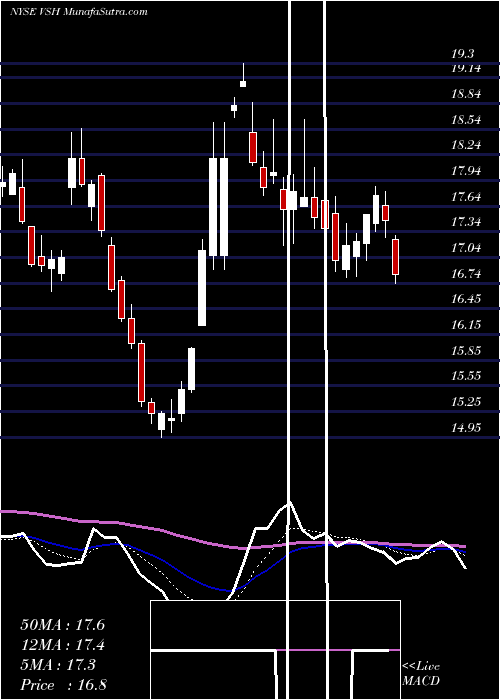Click the <<Live MACD label
The image size is (500, 700).
click(421, 673)
